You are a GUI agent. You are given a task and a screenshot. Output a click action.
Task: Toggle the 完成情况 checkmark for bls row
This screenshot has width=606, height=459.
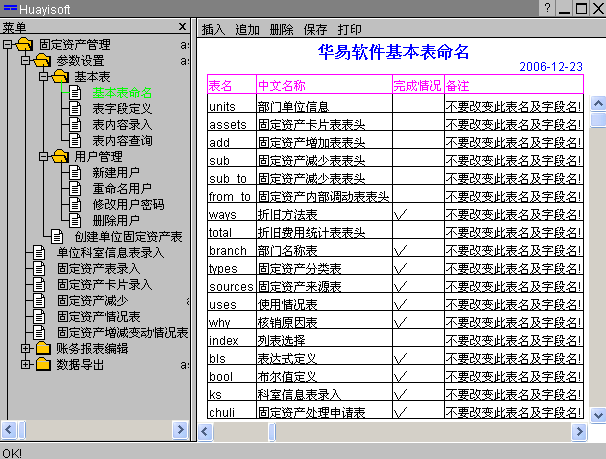(400, 358)
